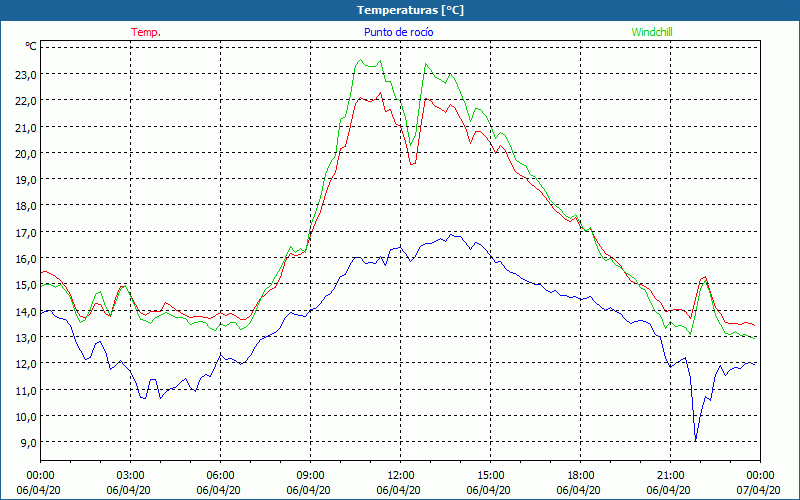Click the 18:00 time axis label
The height and width of the screenshot is (500, 800).
click(580, 476)
